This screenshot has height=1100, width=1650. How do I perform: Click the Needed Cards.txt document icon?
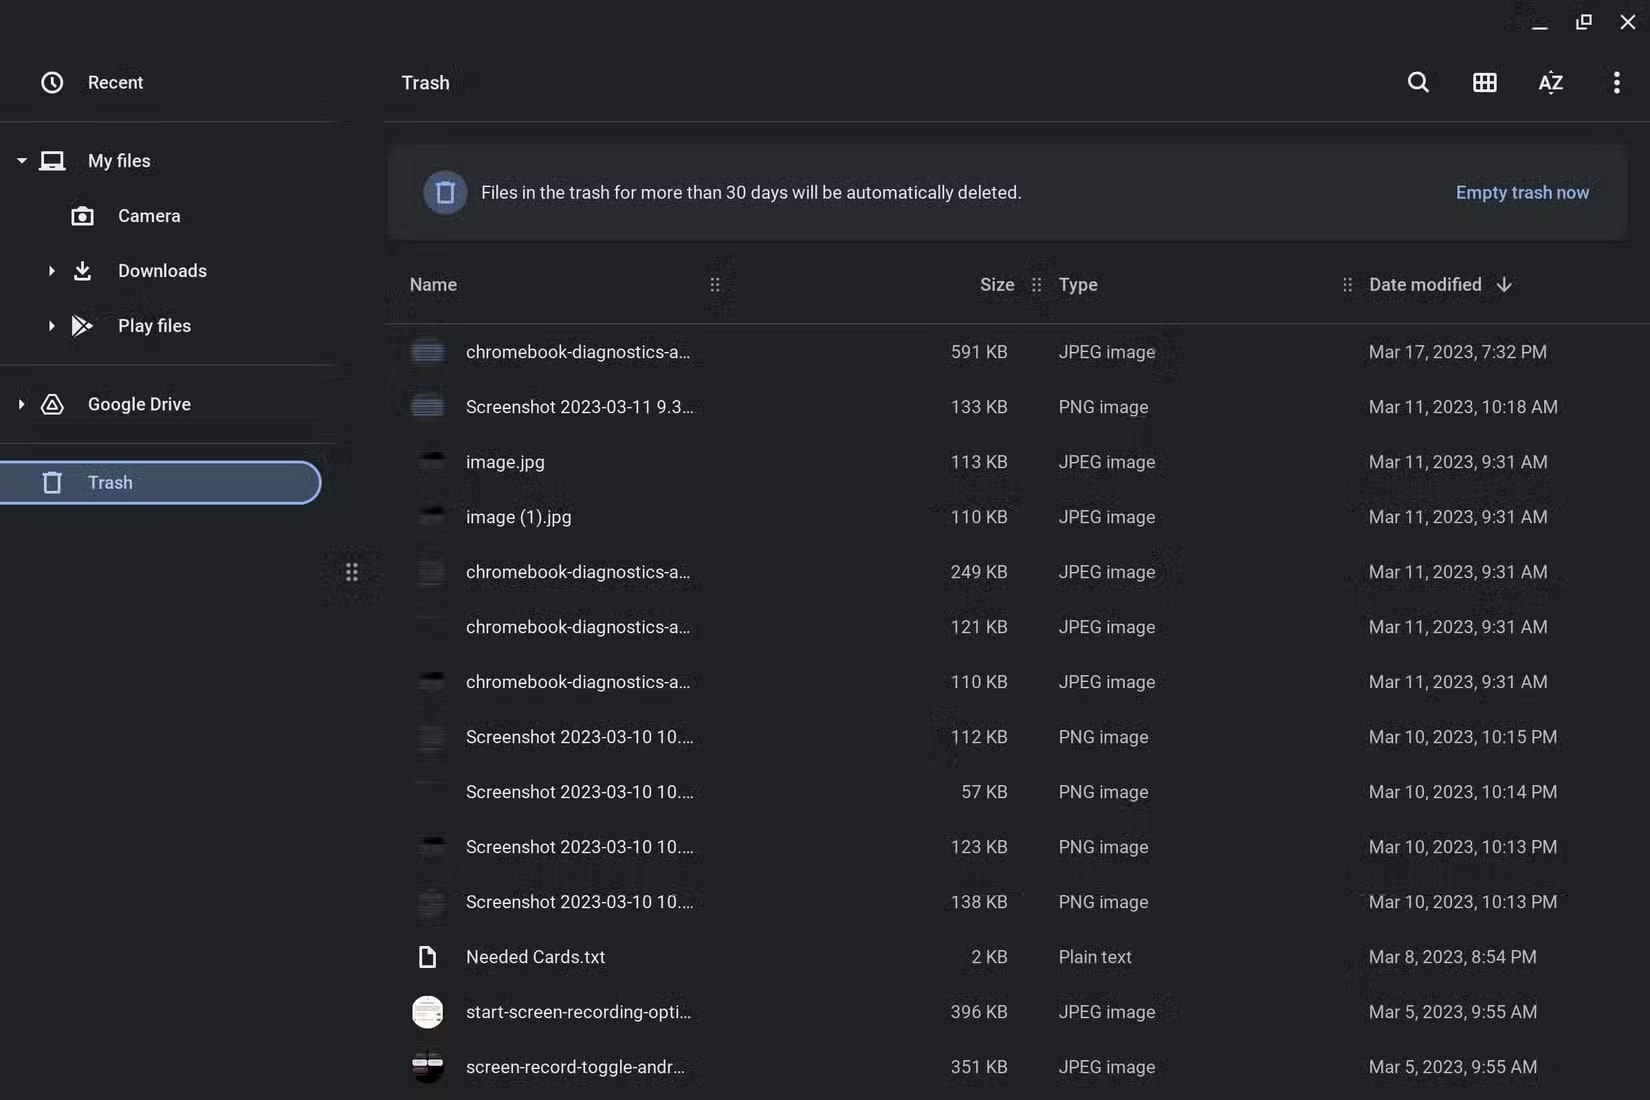click(428, 957)
